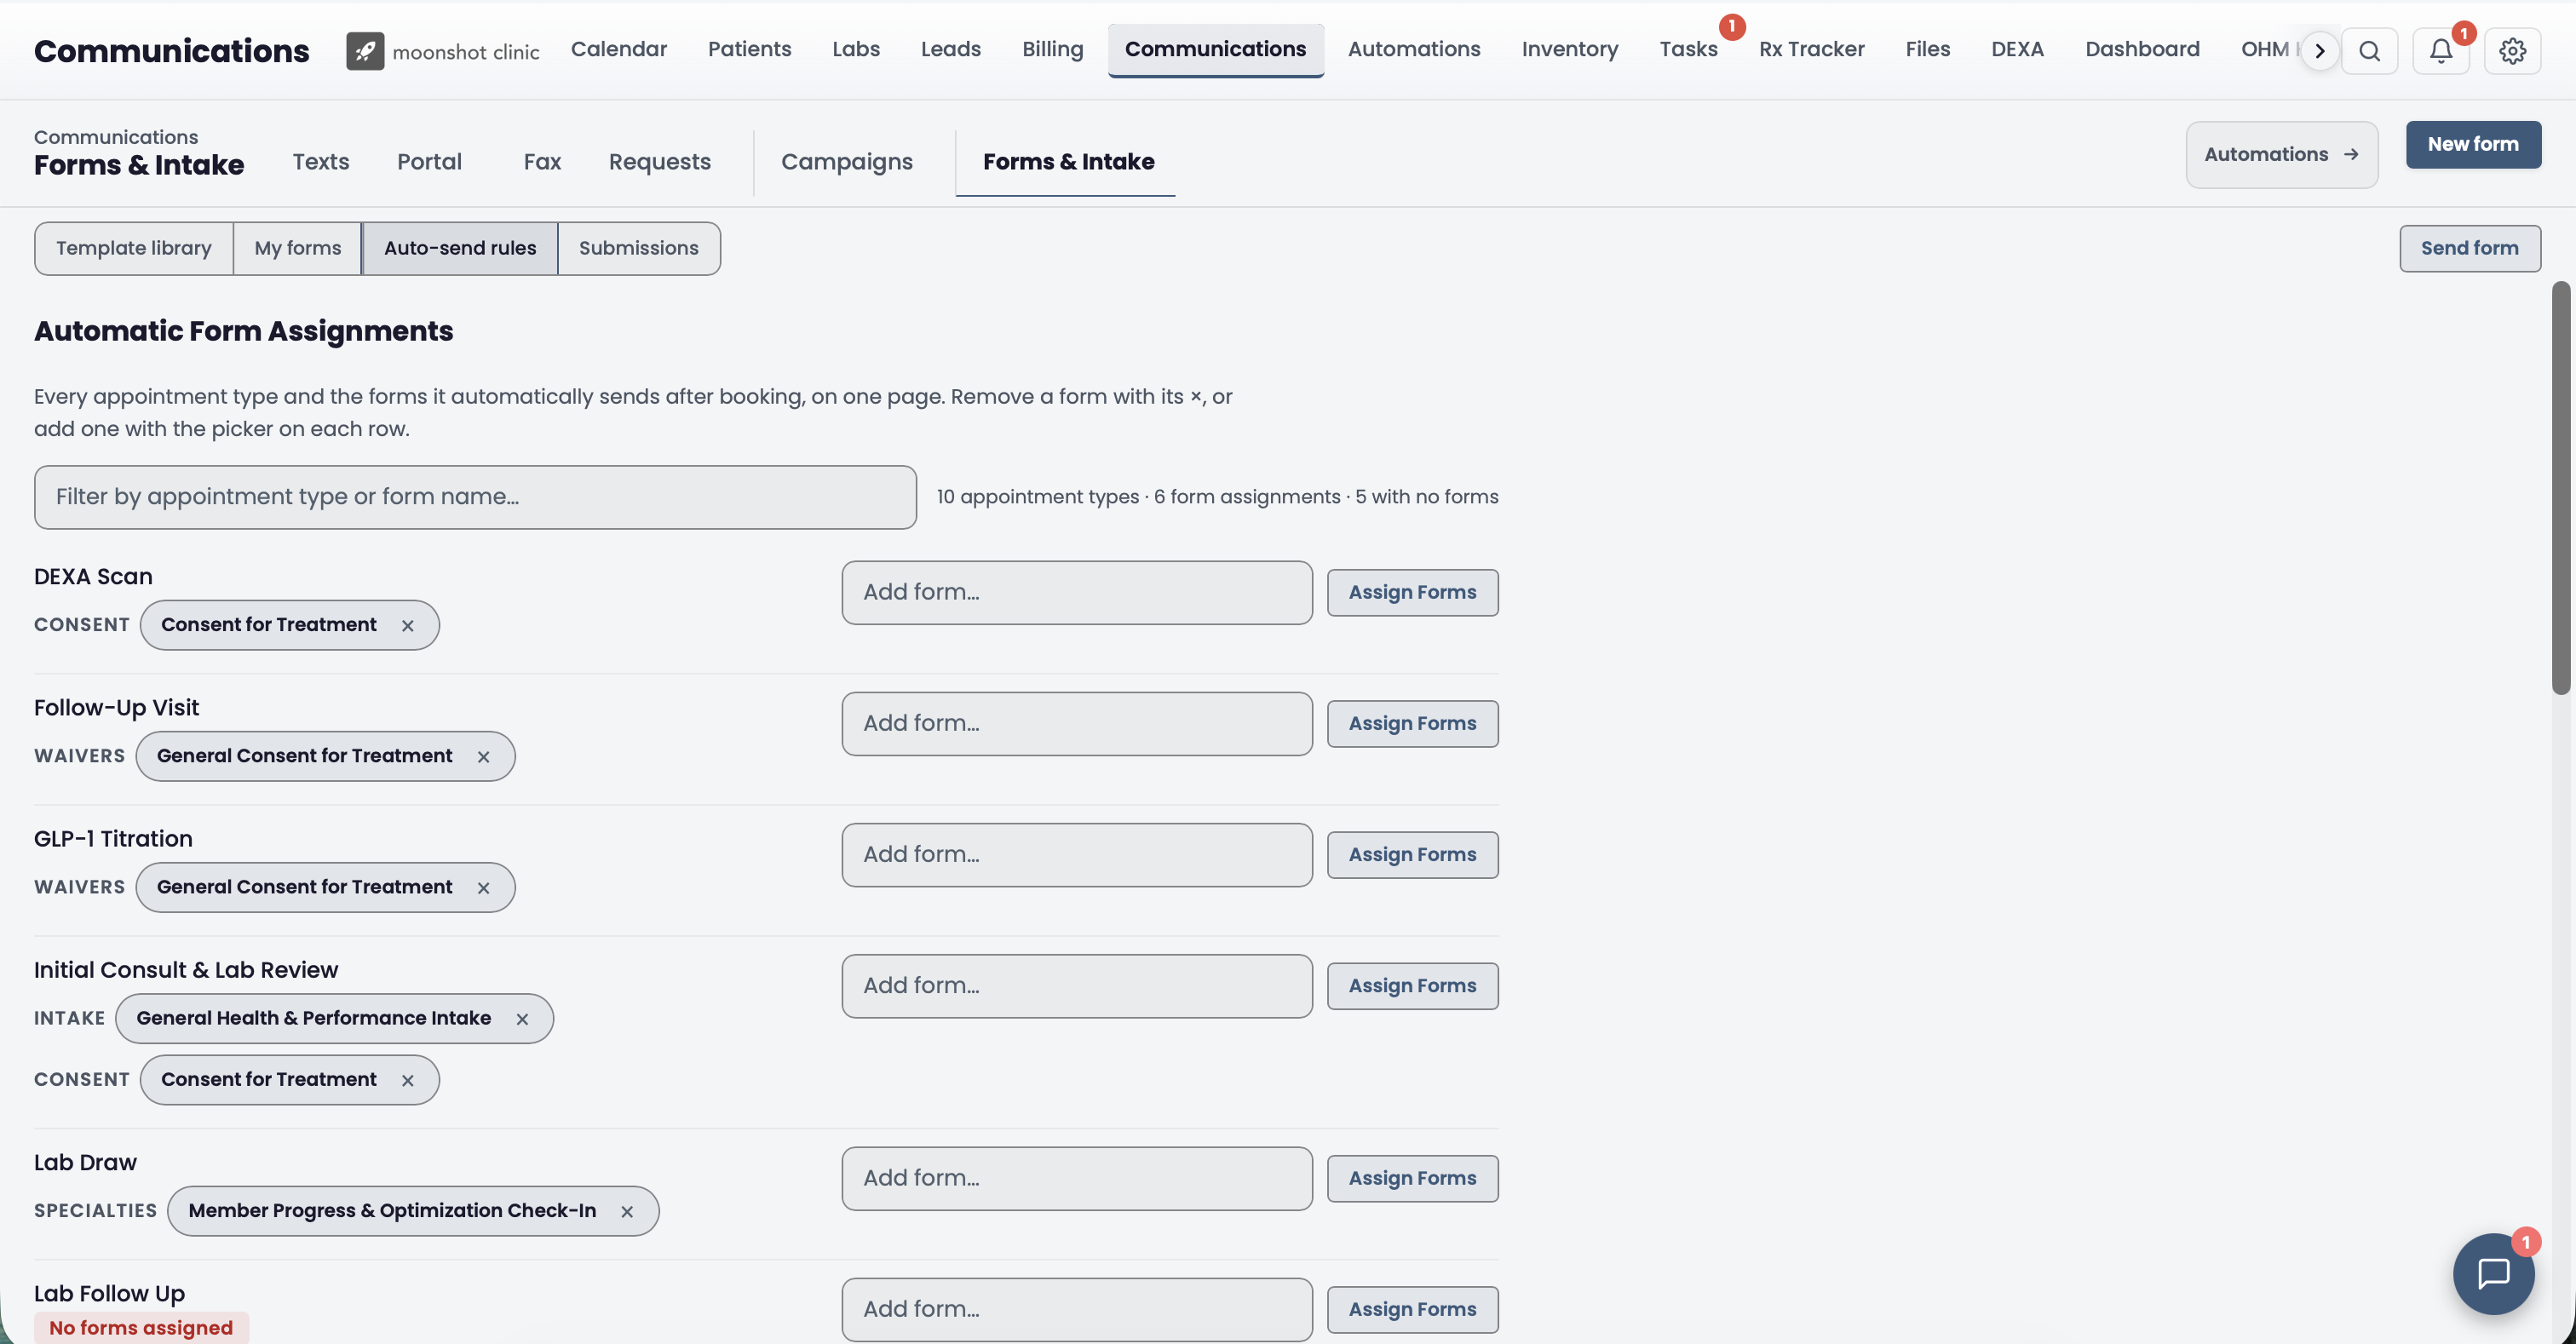Click Assign Forms for Lab Draw
The width and height of the screenshot is (2576, 1344).
point(1412,1178)
